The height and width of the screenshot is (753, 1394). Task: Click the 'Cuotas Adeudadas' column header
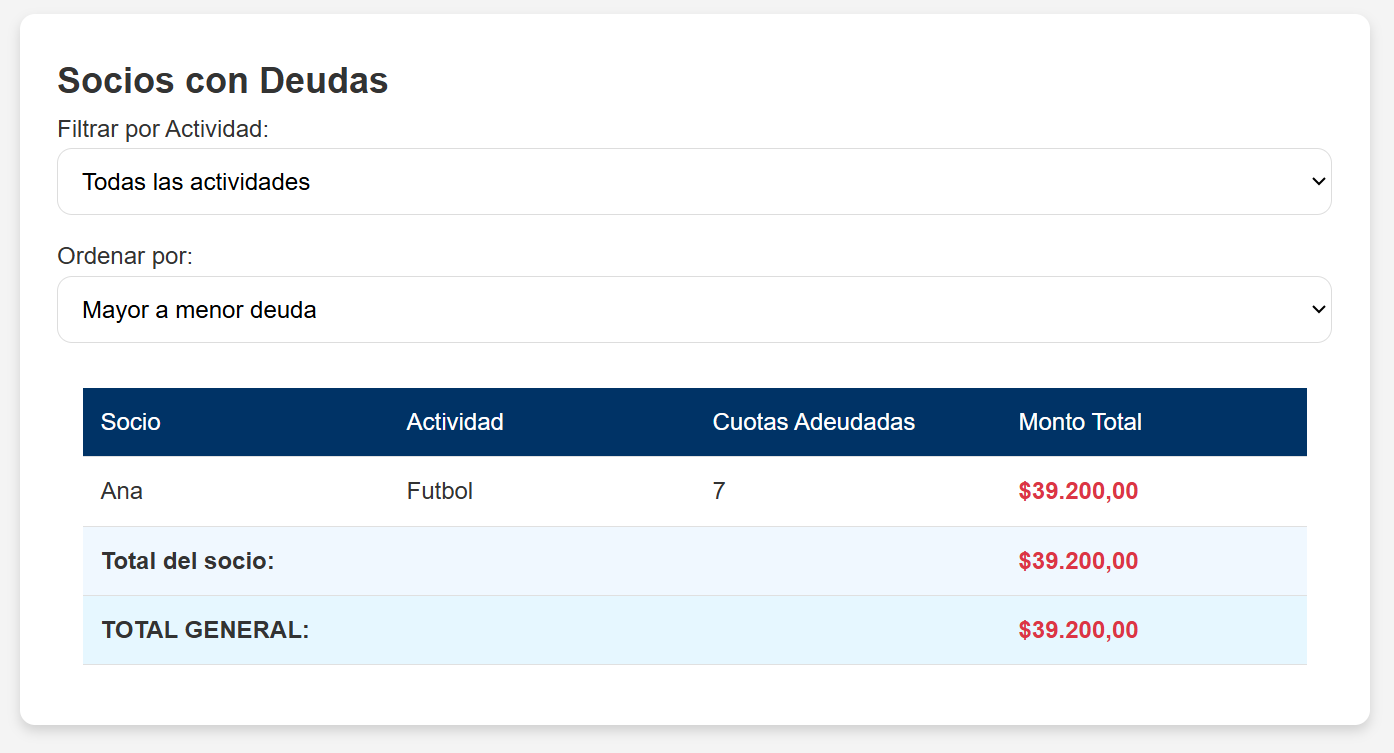pos(813,422)
